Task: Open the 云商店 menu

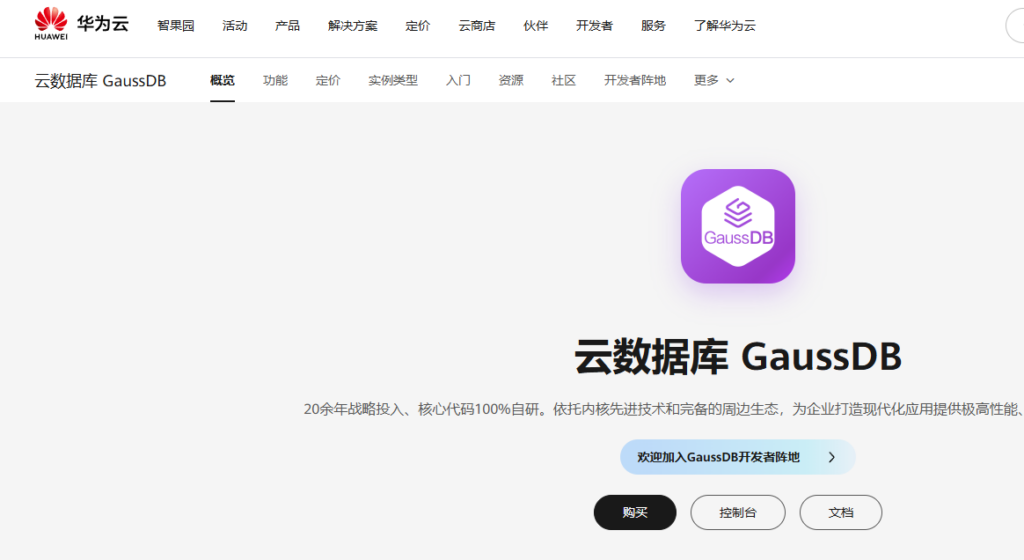Action: (x=477, y=25)
